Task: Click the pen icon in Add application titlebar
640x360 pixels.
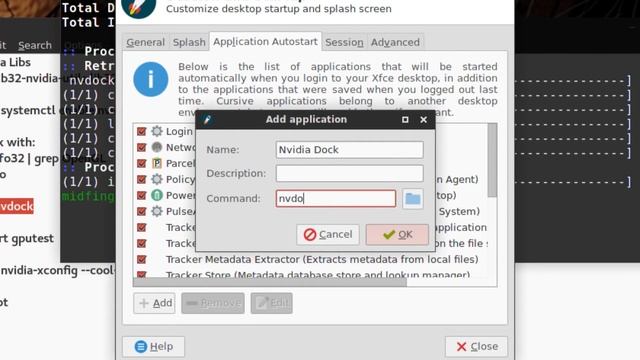Action: (207, 120)
